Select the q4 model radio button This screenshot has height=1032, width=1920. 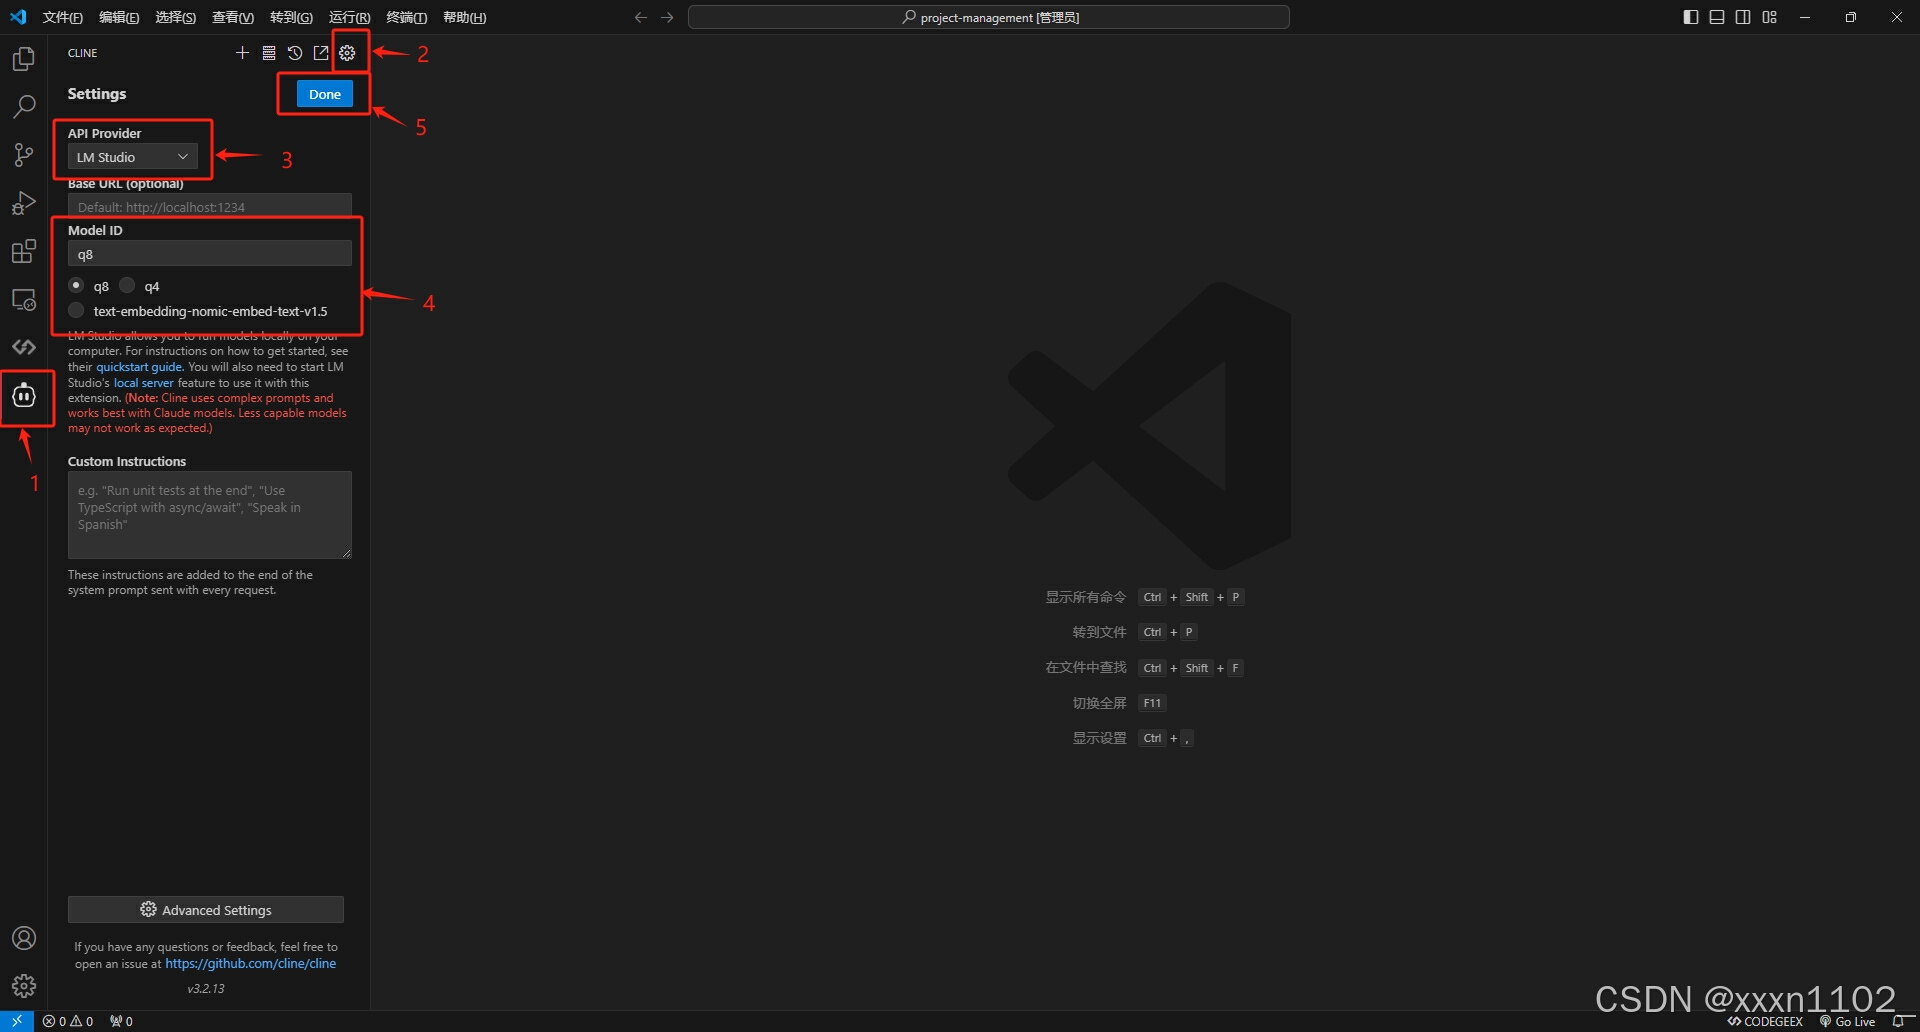[127, 285]
